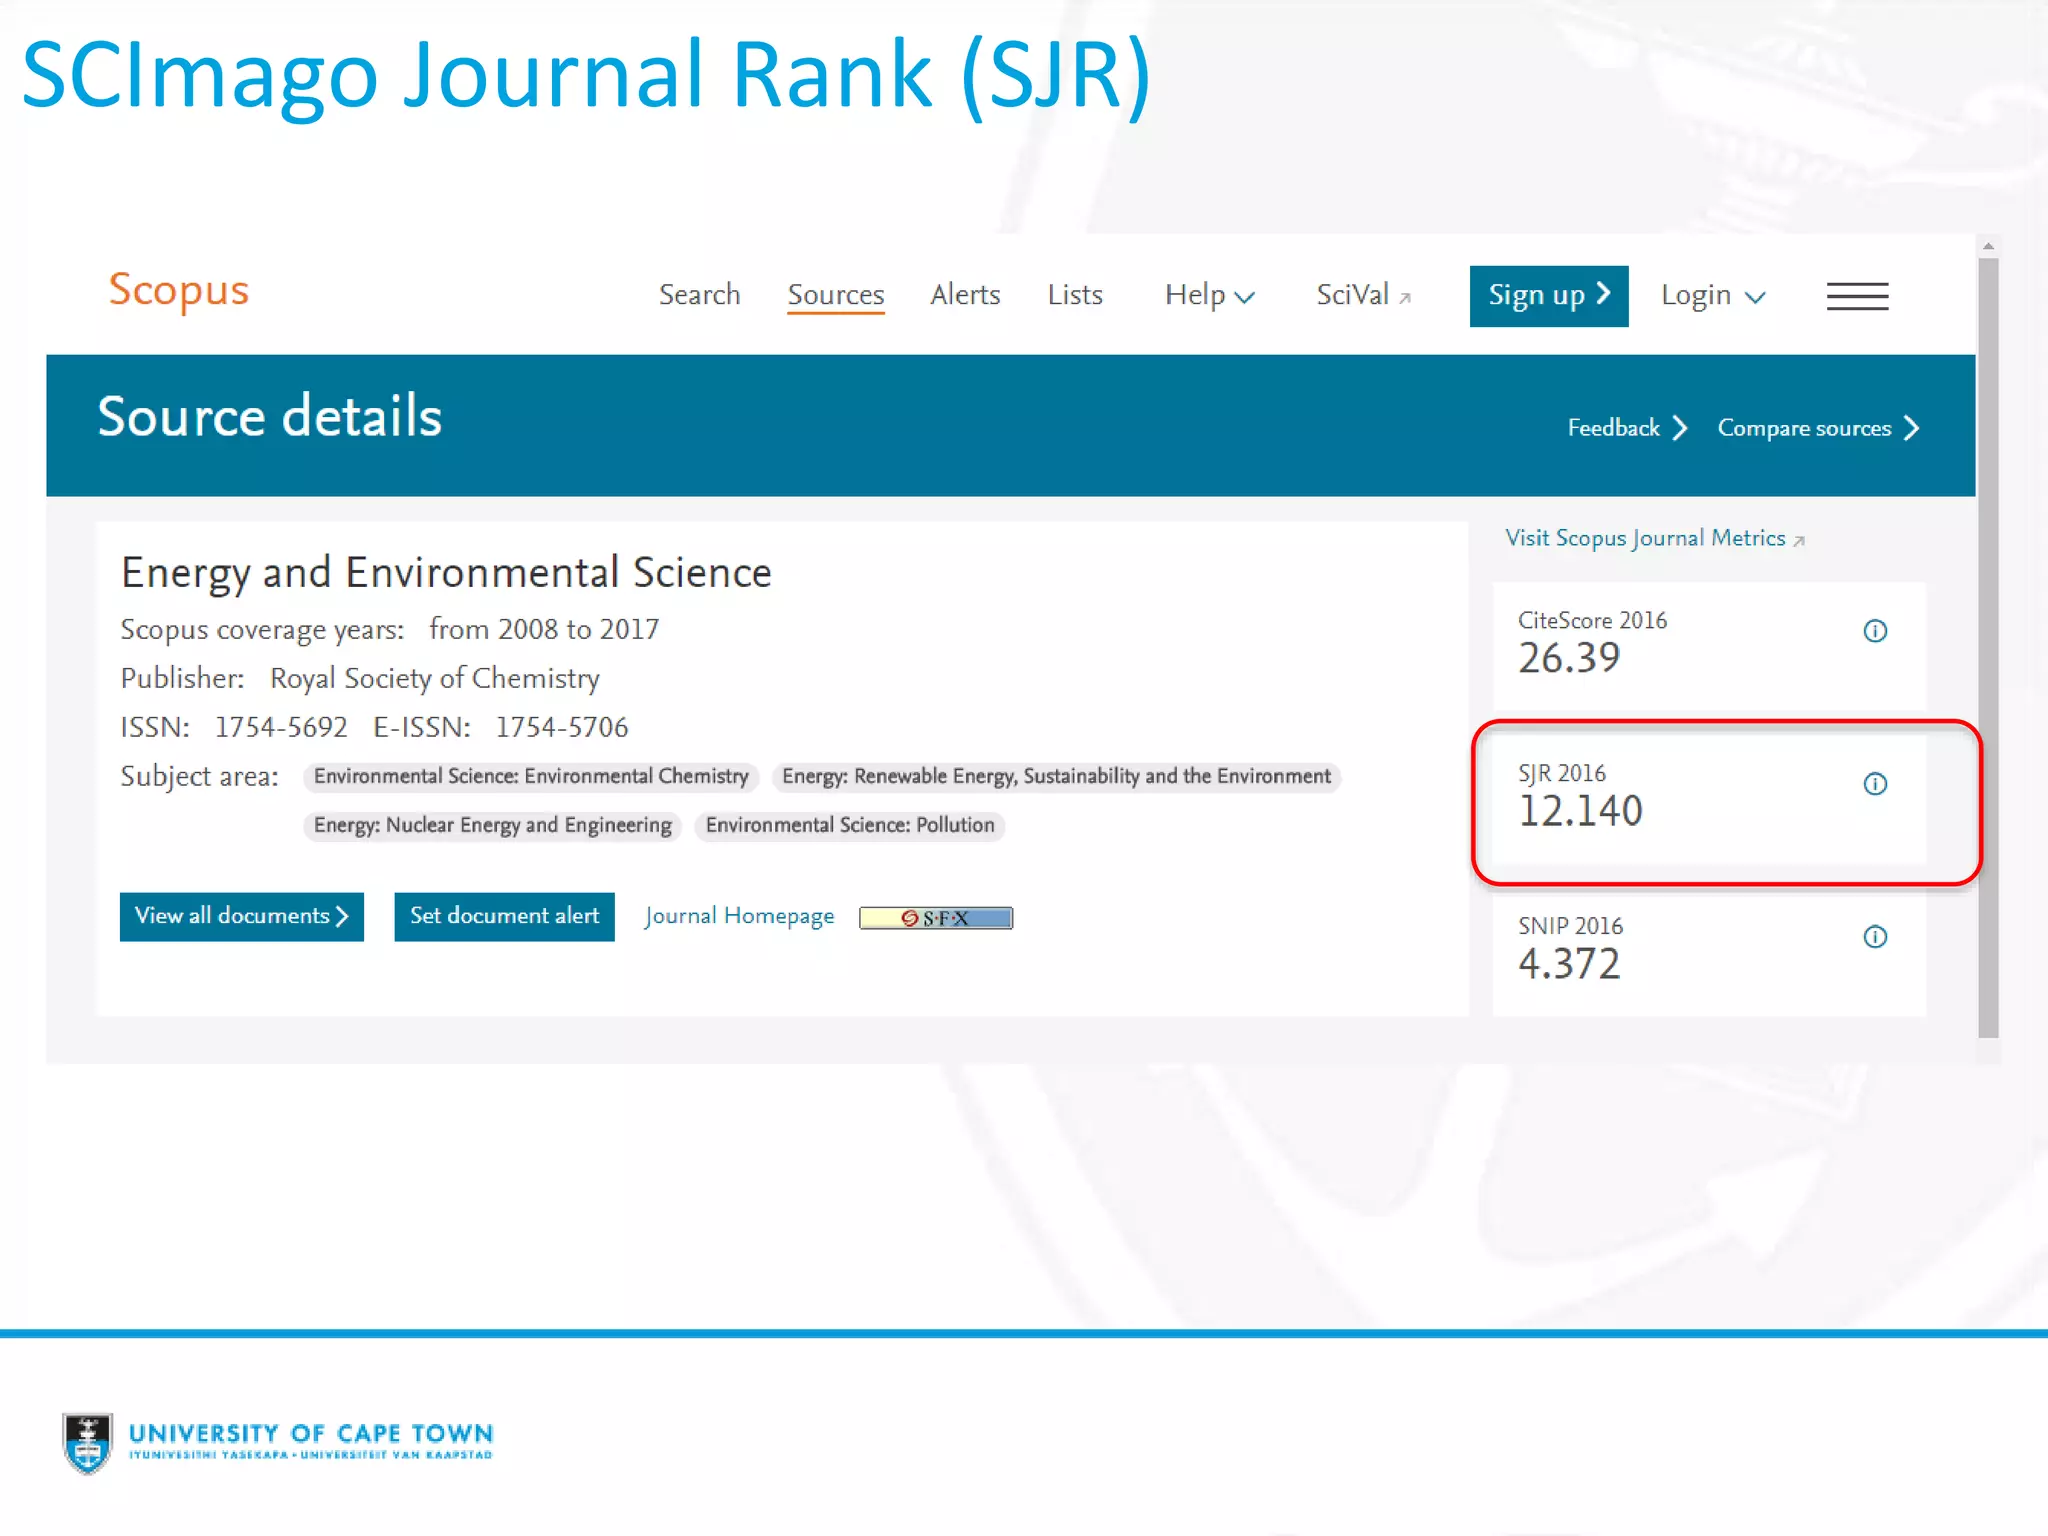2048x1536 pixels.
Task: Click the CiteScore value 26.39
Action: (x=1569, y=658)
